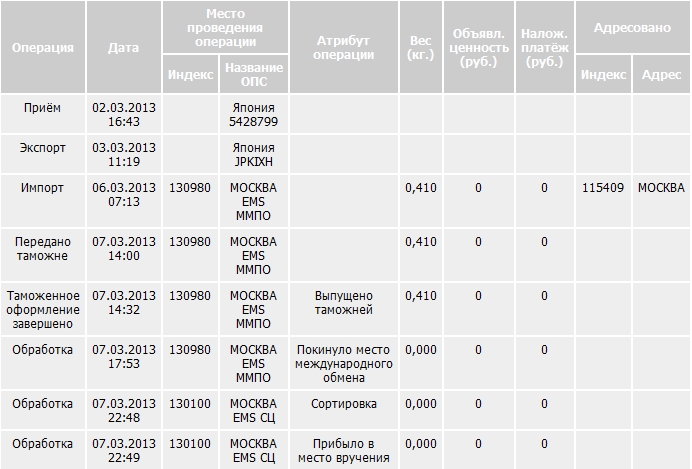Viewport: 692px width, 469px height.
Task: Click the Название ОПС subheader
Action: coord(253,74)
